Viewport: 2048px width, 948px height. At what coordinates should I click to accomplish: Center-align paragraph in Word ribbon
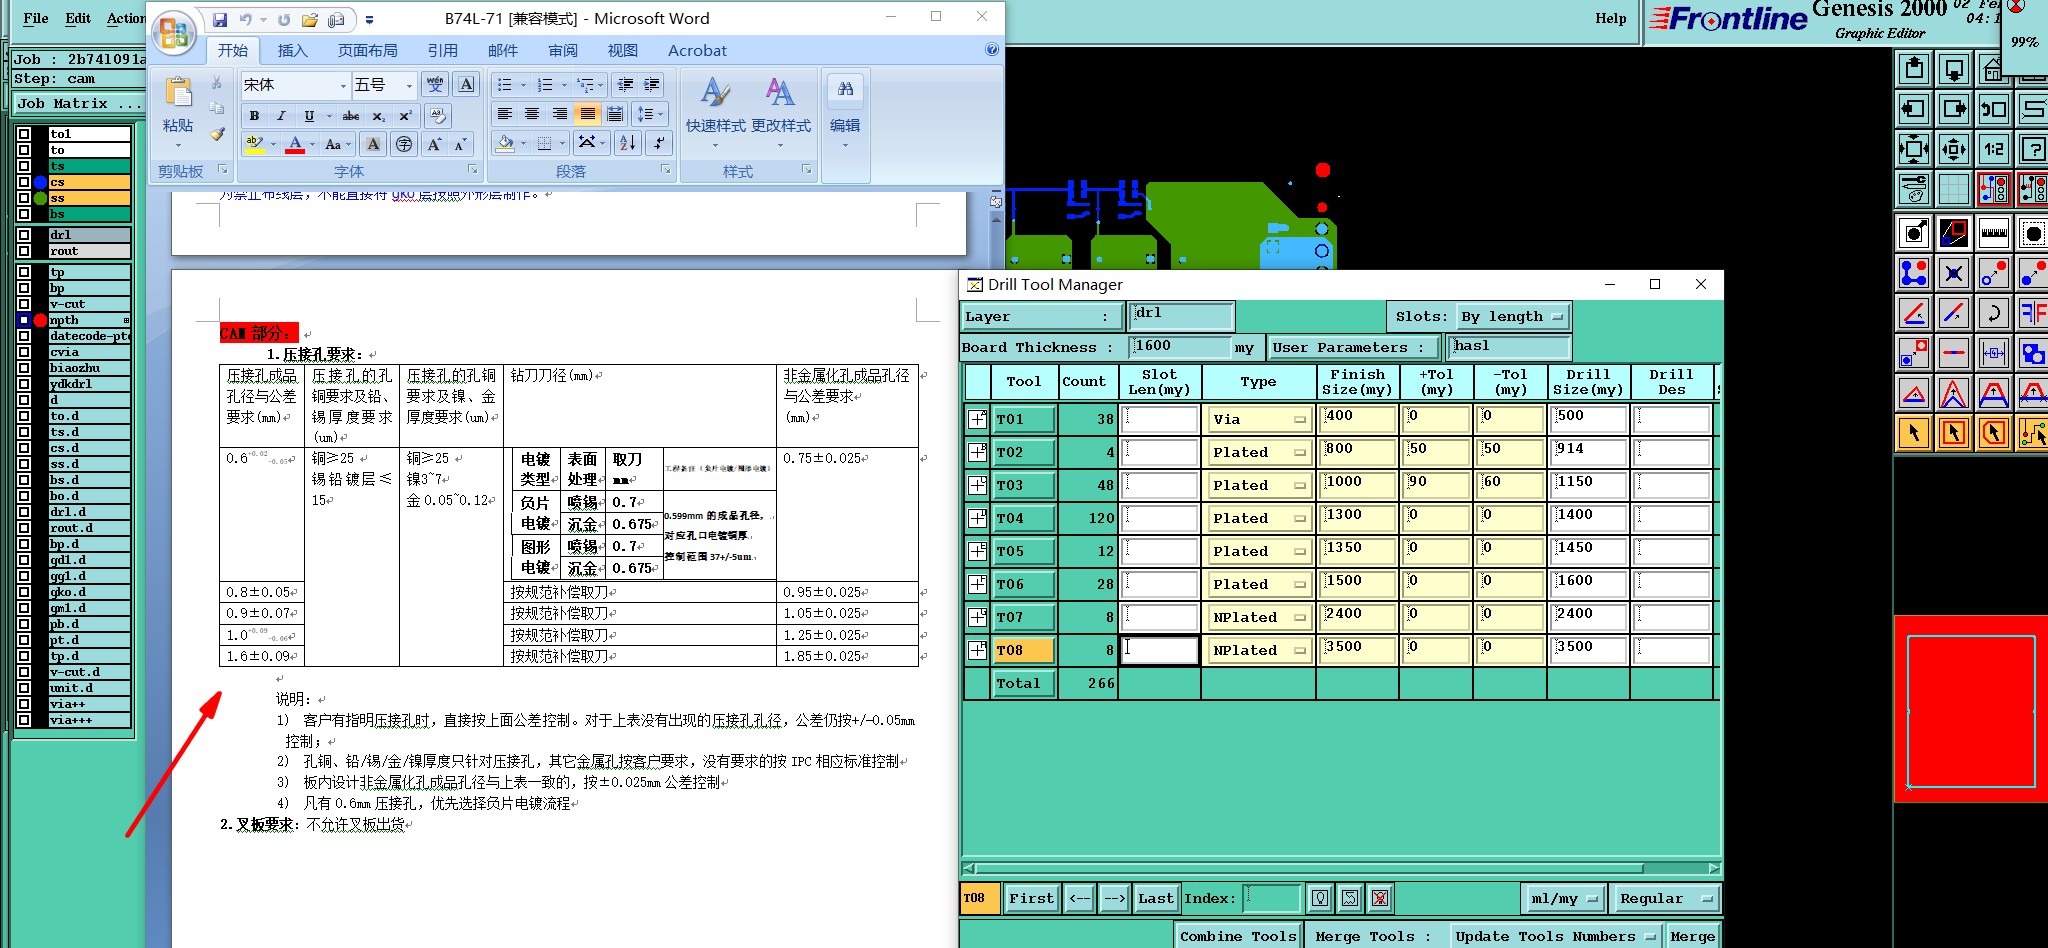pos(532,114)
